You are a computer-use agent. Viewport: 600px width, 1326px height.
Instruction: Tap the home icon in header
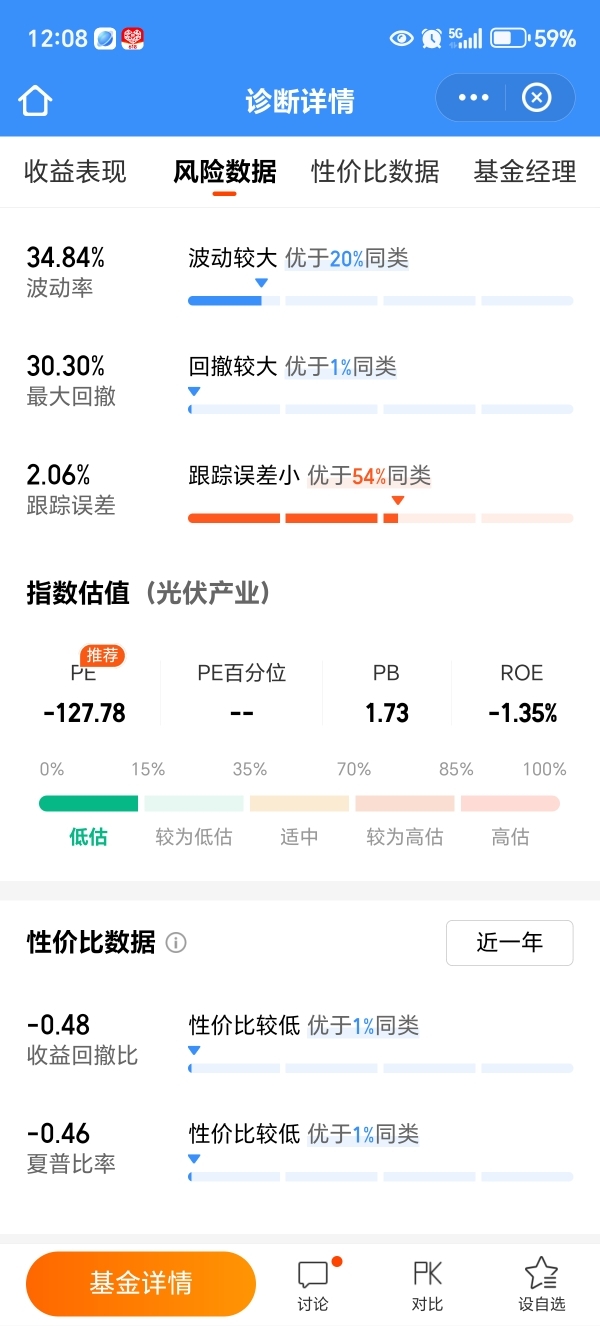(35, 100)
